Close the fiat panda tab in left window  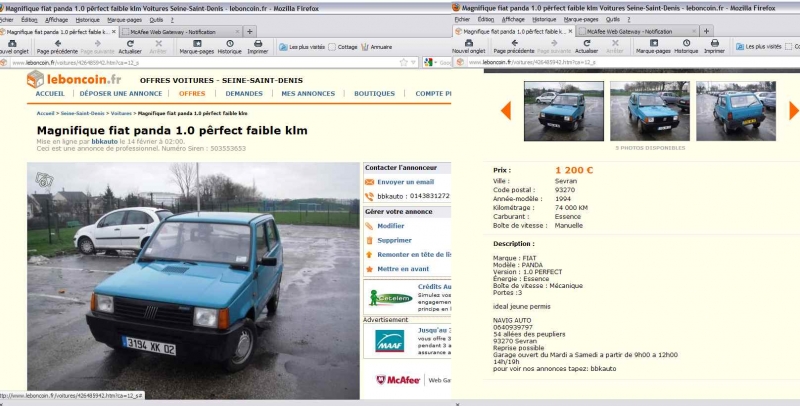(x=114, y=32)
